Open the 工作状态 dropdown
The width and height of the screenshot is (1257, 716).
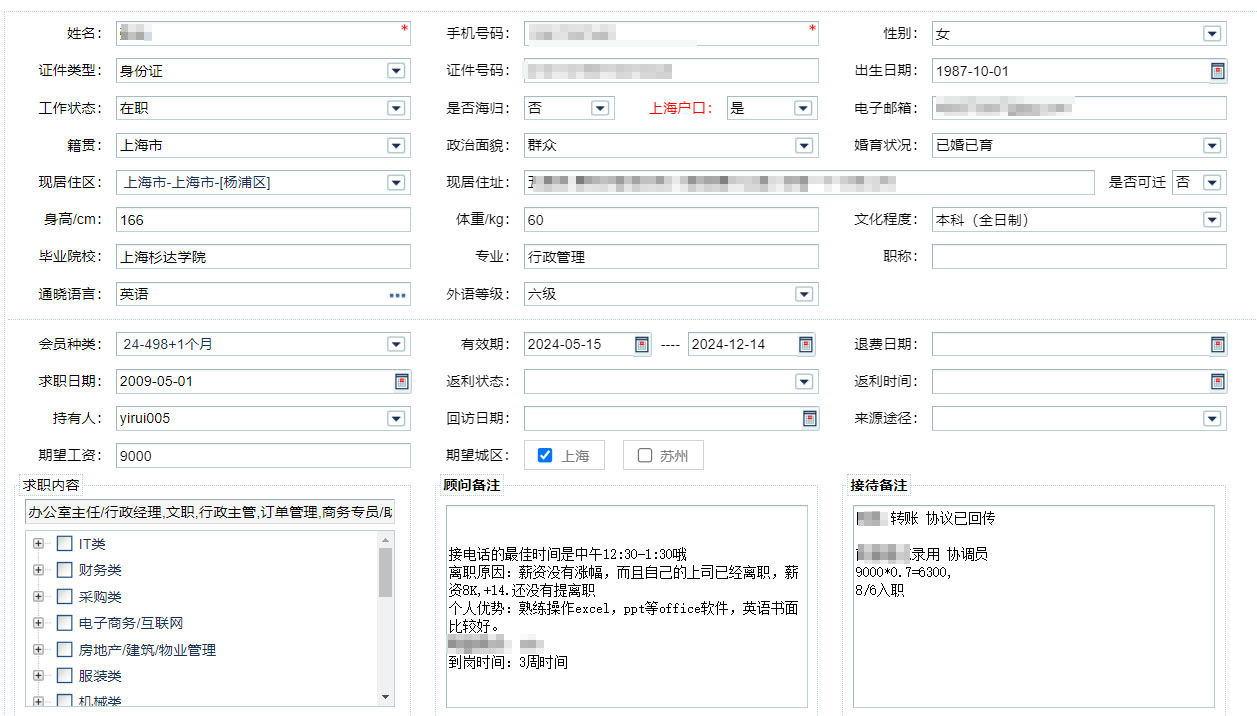[x=396, y=108]
